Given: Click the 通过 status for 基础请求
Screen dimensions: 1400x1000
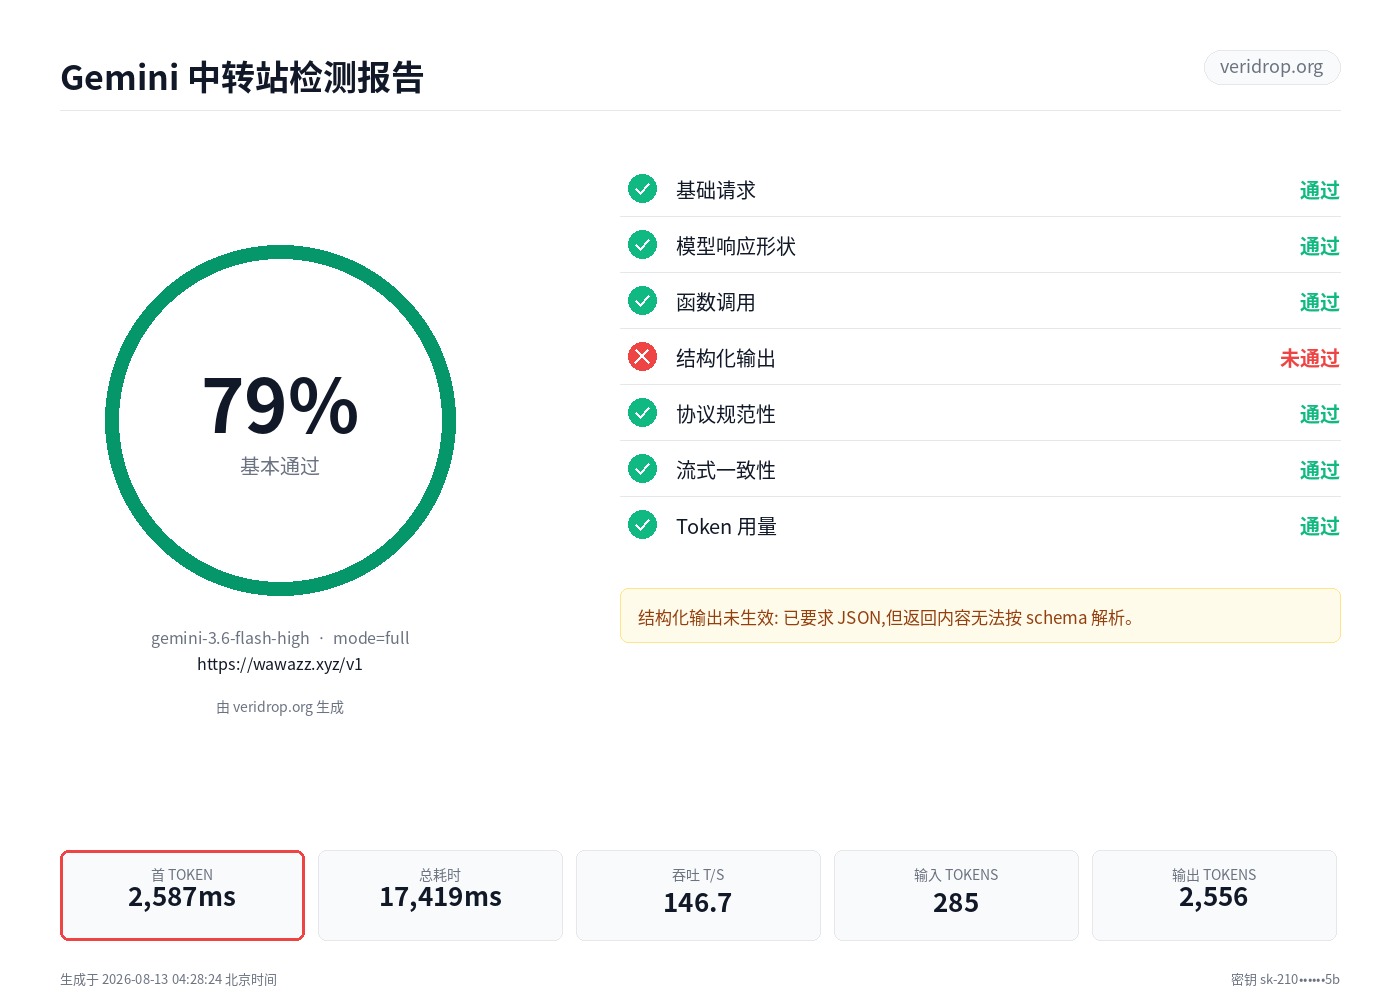Looking at the screenshot, I should point(1319,190).
